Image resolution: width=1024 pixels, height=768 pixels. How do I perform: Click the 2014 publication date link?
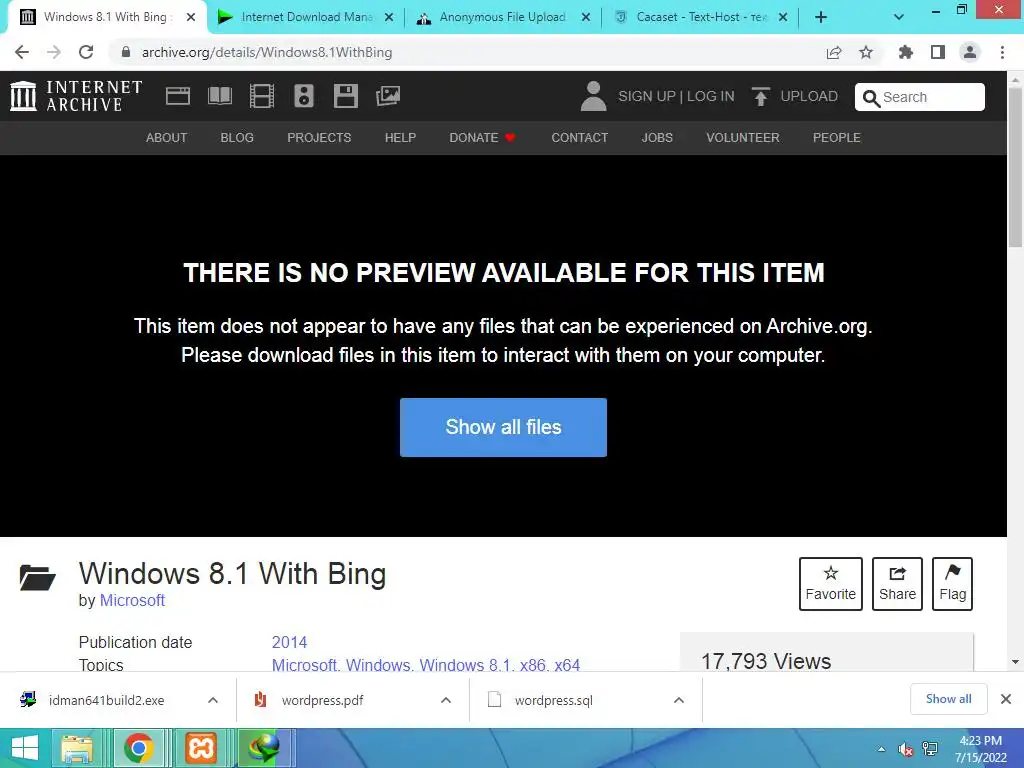(289, 643)
